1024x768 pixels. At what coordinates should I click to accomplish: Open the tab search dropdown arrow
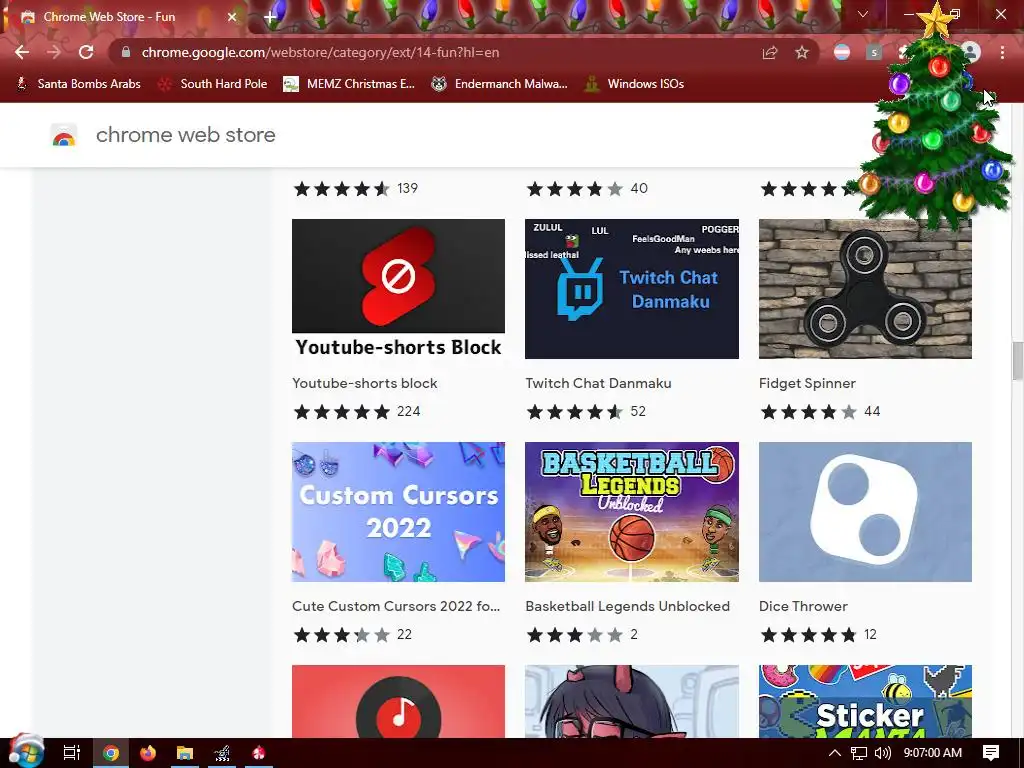point(863,14)
